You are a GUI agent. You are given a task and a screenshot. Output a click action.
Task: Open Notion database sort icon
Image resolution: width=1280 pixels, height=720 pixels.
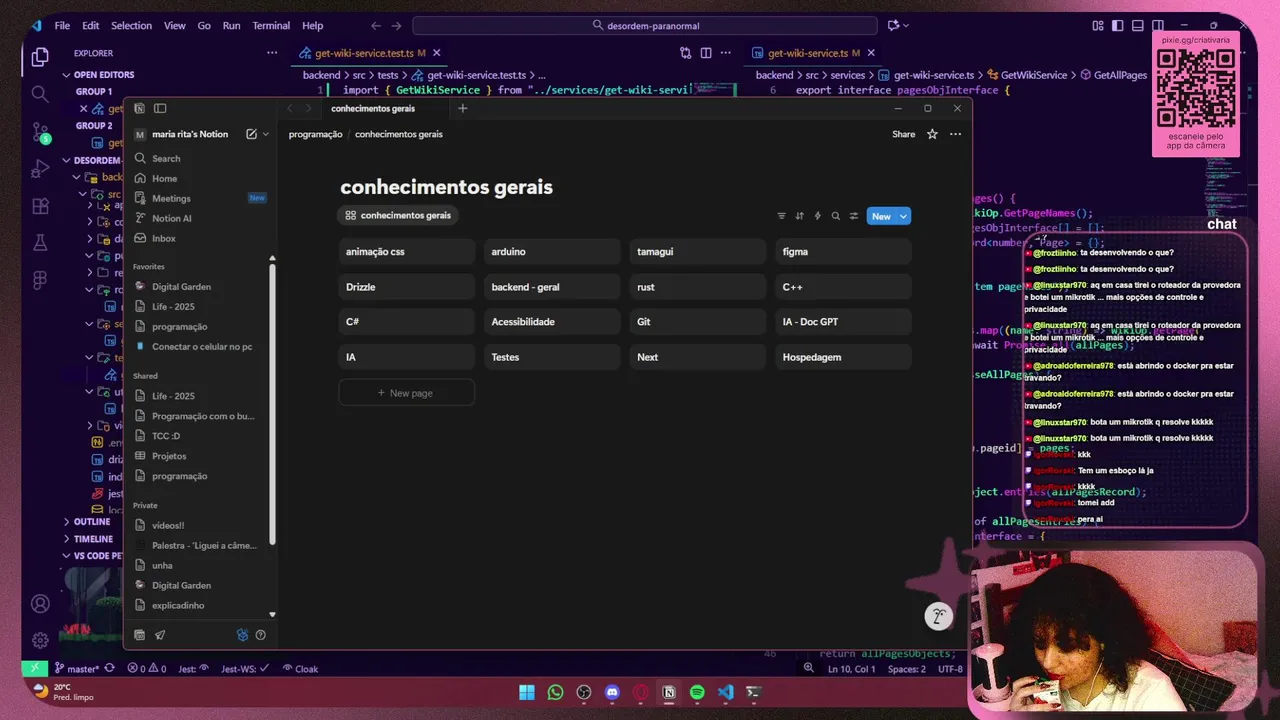[799, 216]
